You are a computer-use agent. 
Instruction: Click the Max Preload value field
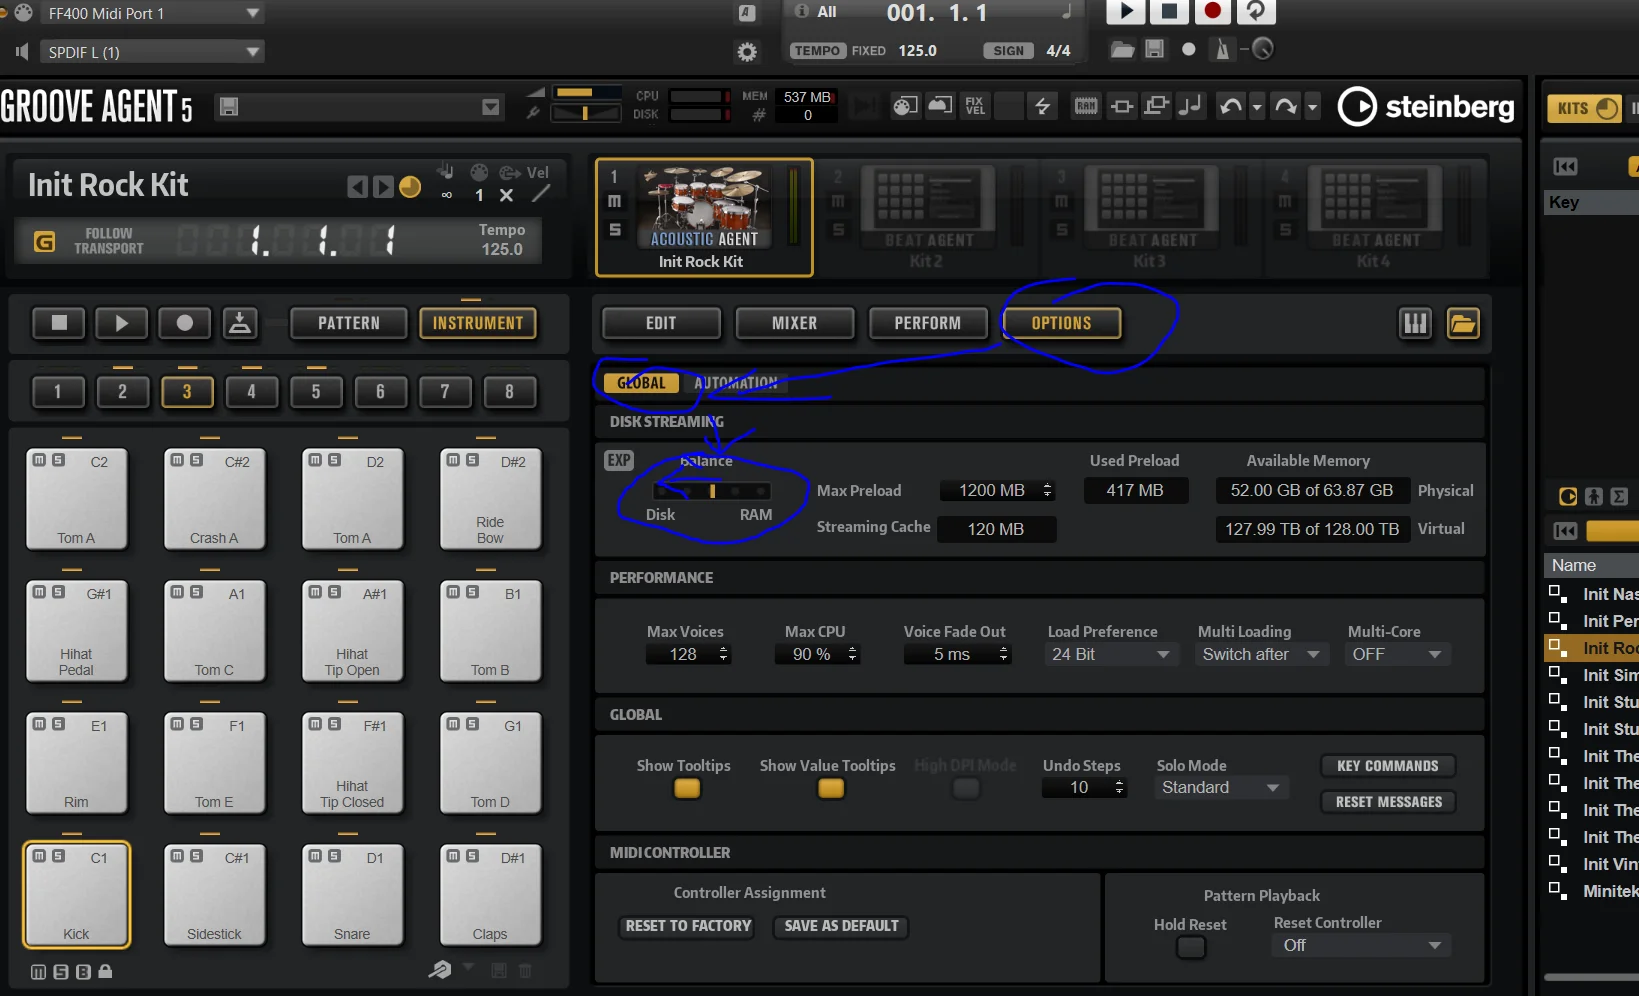[997, 490]
